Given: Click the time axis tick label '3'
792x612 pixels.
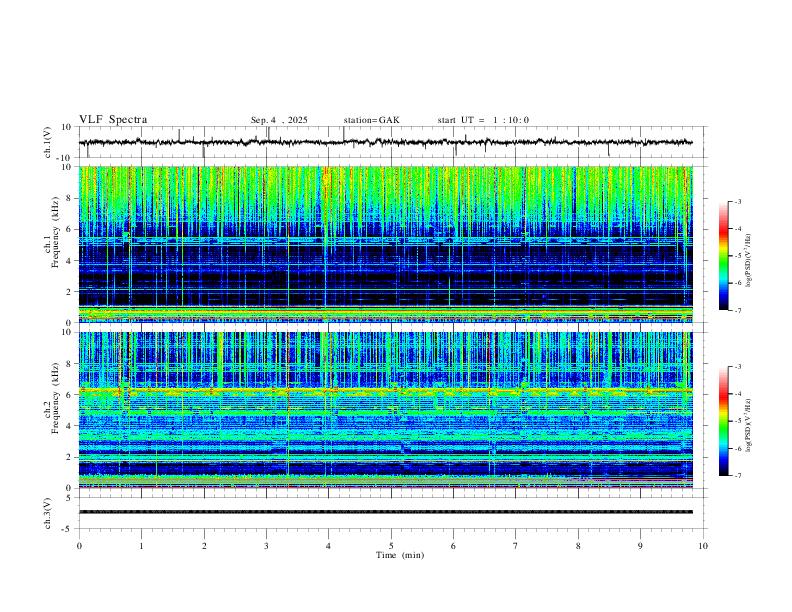Looking at the screenshot, I should (266, 546).
